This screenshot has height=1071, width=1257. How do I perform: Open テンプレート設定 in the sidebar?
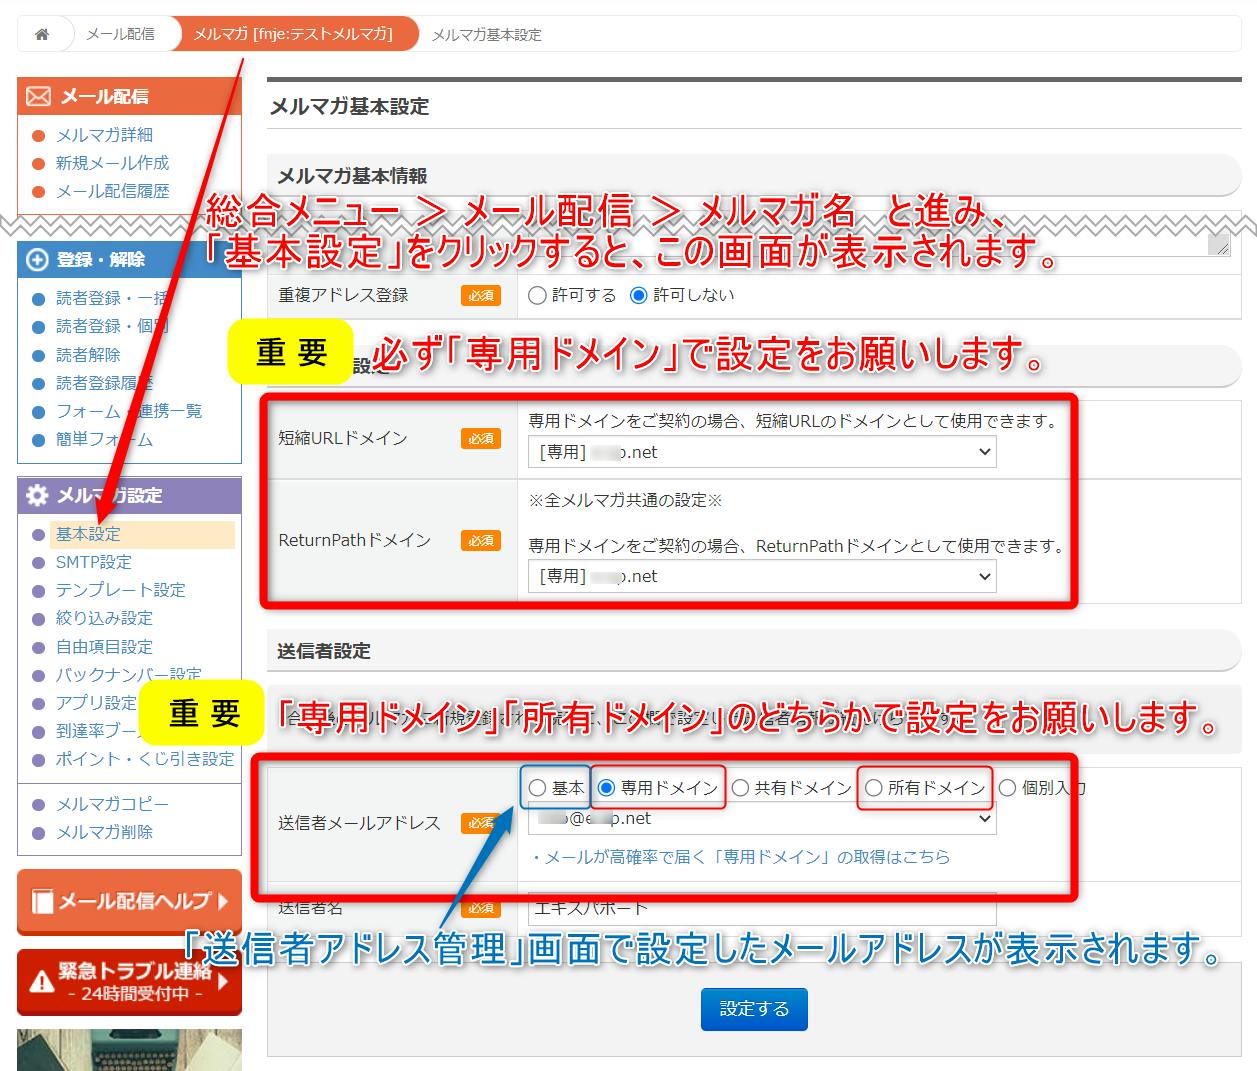pos(120,590)
